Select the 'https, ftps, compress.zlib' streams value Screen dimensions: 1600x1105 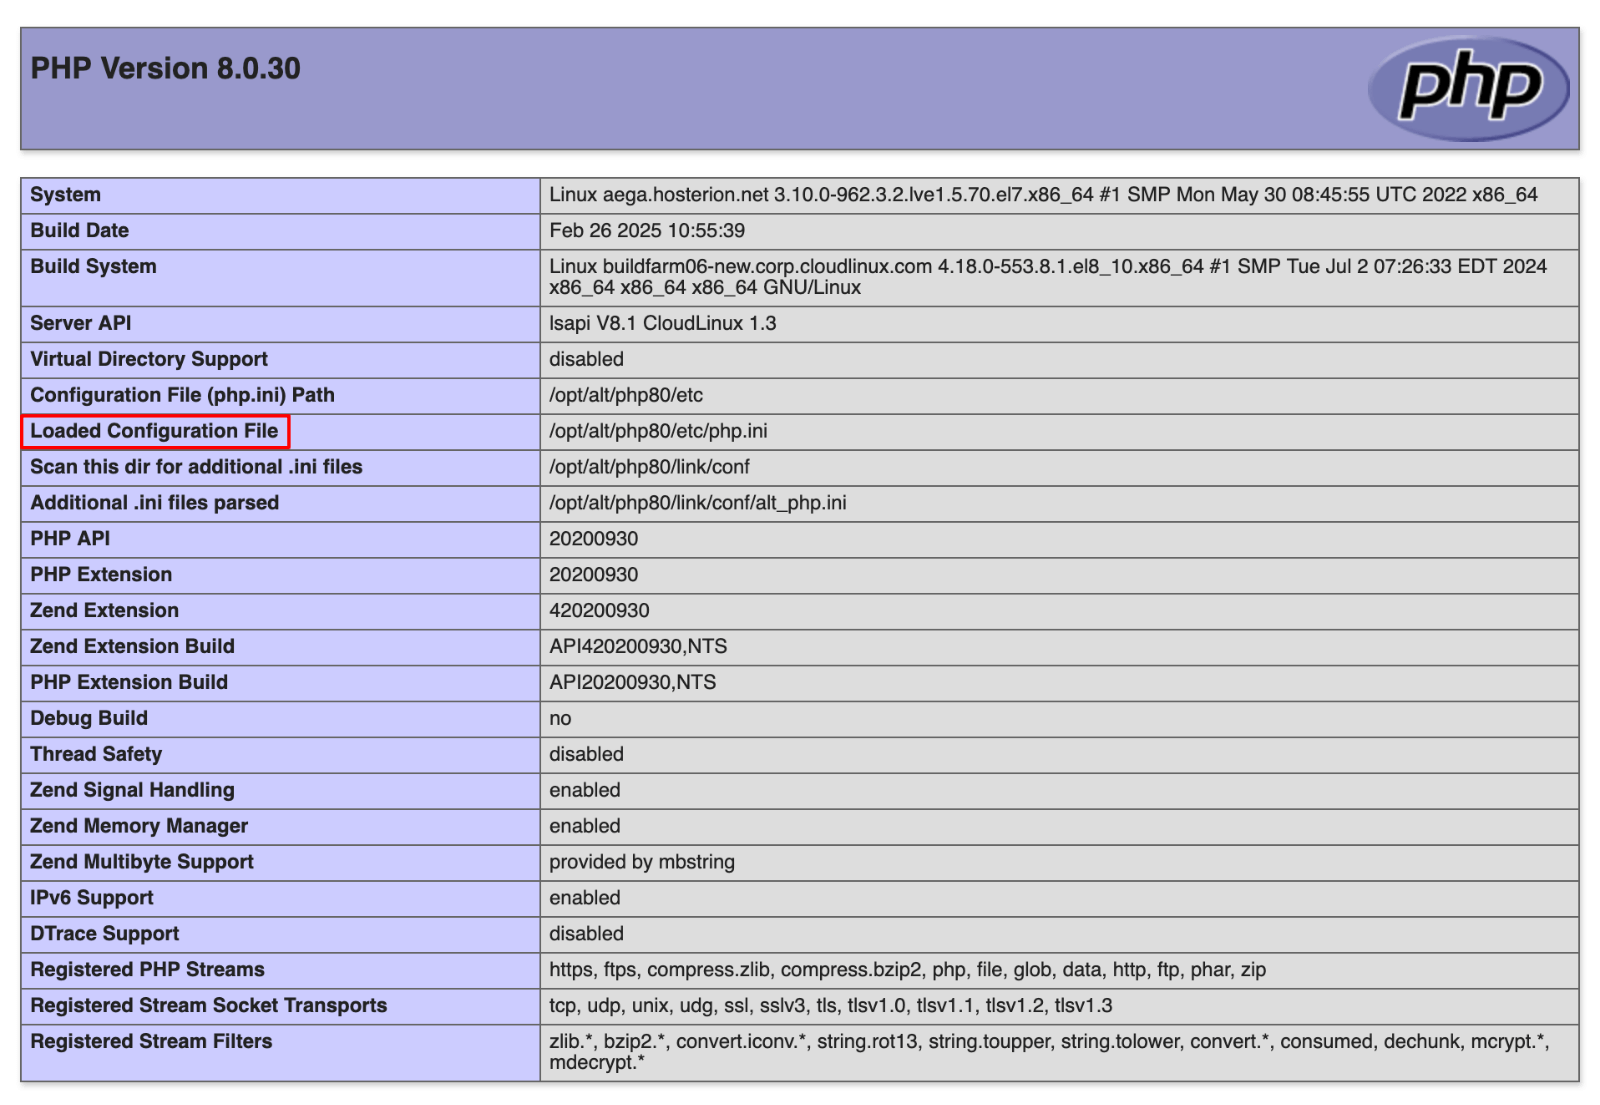pos(908,970)
